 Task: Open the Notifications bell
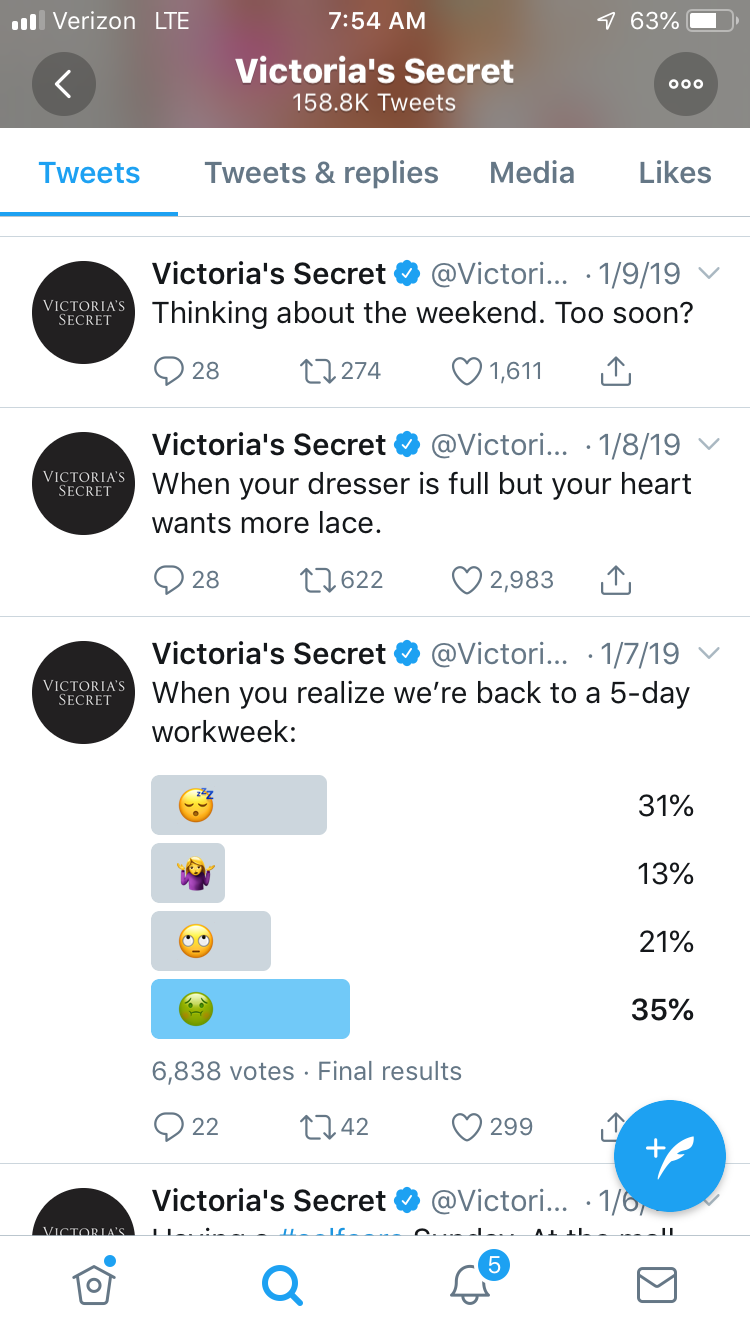470,1284
